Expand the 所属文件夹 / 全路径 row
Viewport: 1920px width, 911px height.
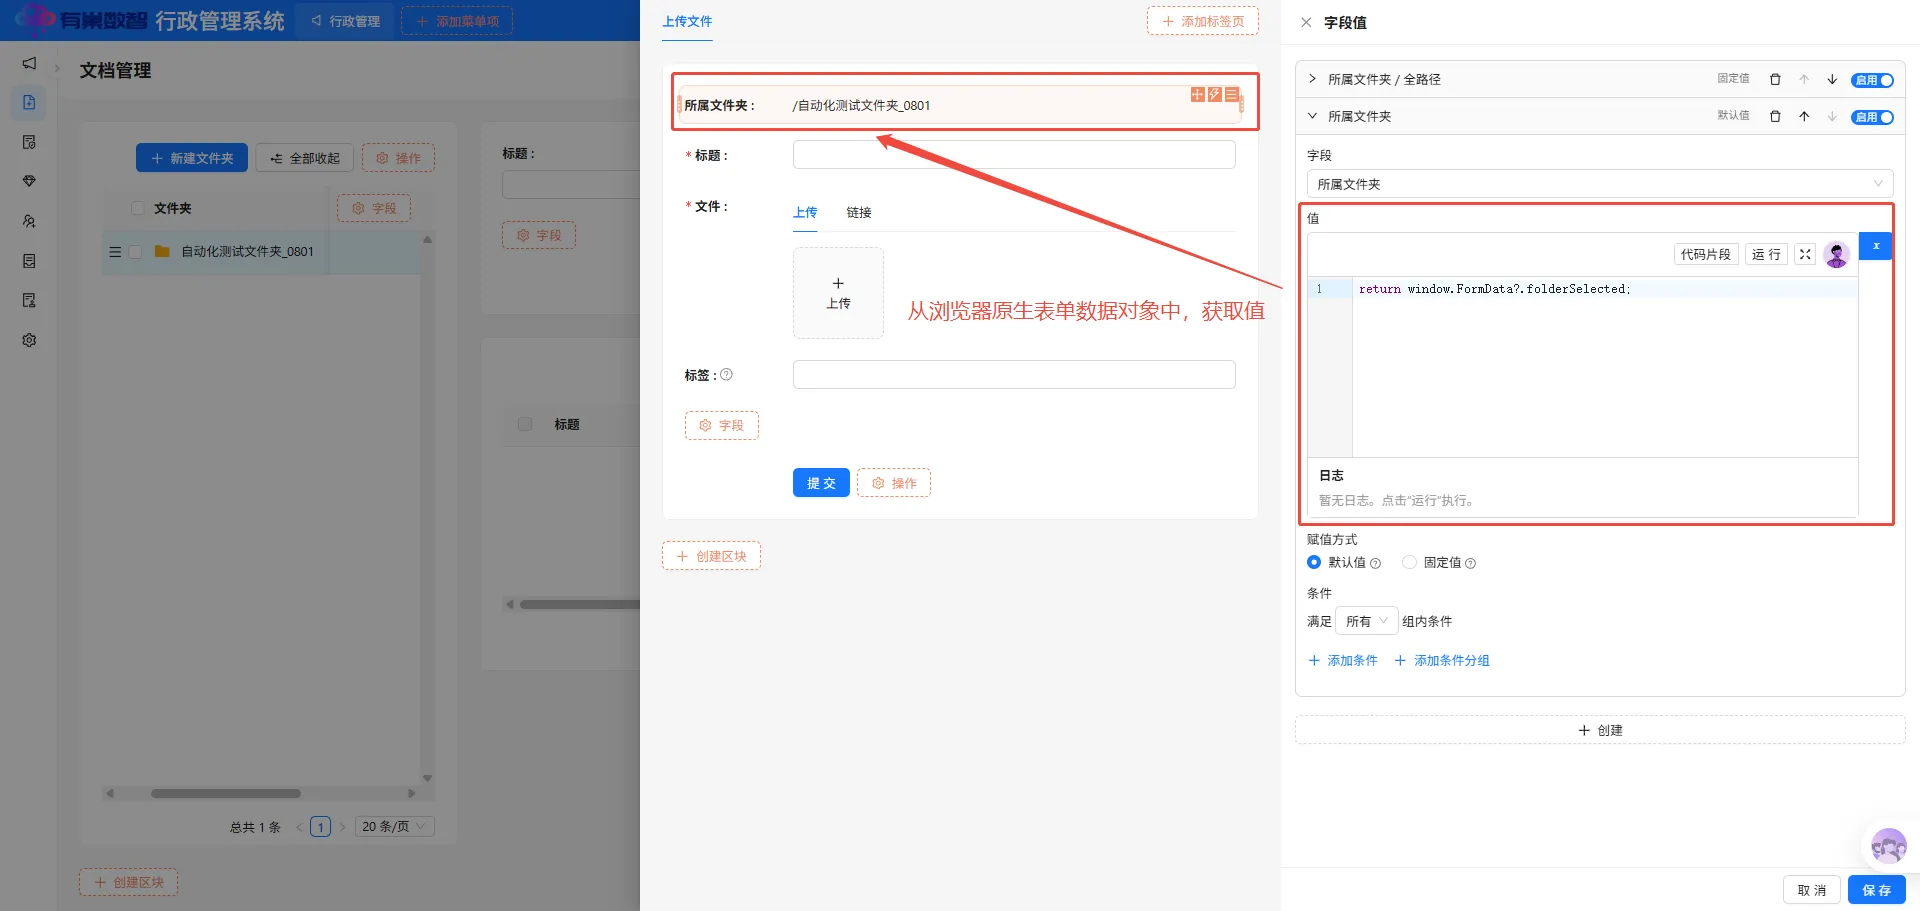pos(1312,79)
